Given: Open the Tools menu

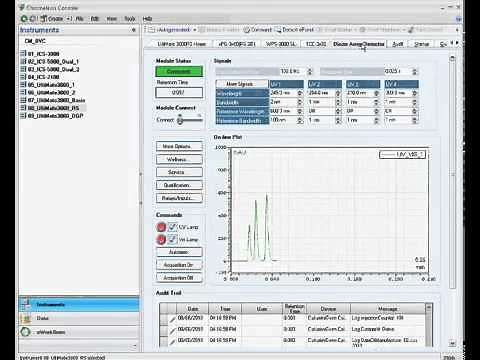Looking at the screenshot, I should pyautogui.click(x=130, y=19).
